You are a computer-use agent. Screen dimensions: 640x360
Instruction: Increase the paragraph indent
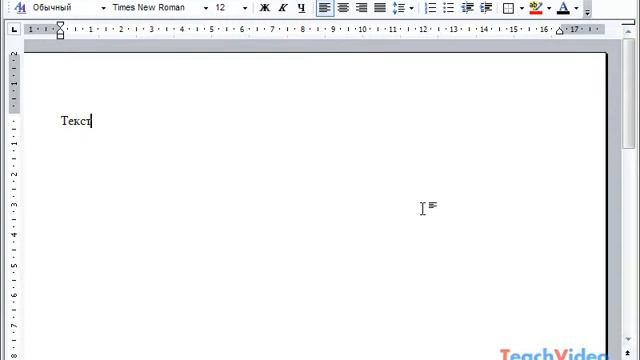(x=486, y=8)
